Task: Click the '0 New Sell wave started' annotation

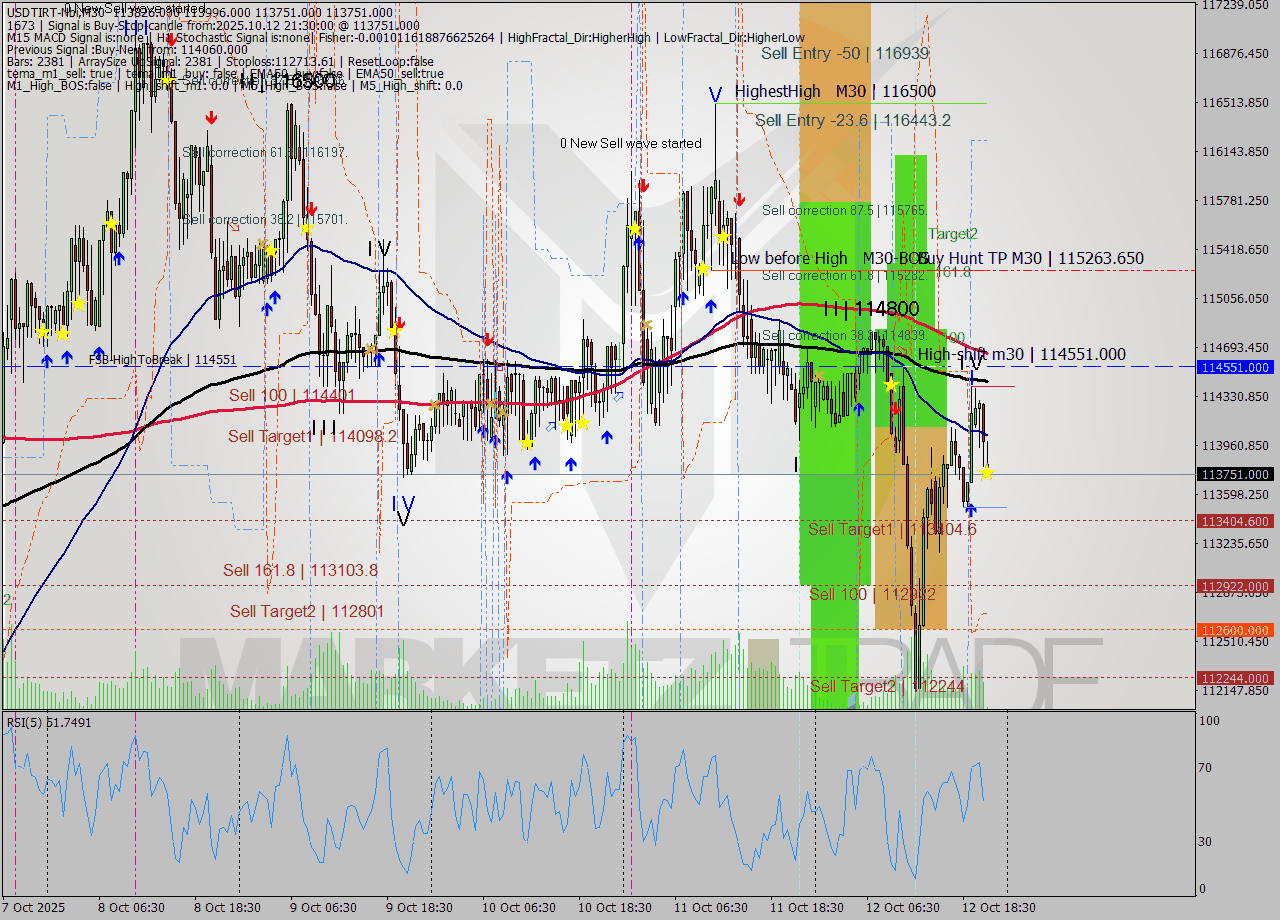Action: click(632, 143)
